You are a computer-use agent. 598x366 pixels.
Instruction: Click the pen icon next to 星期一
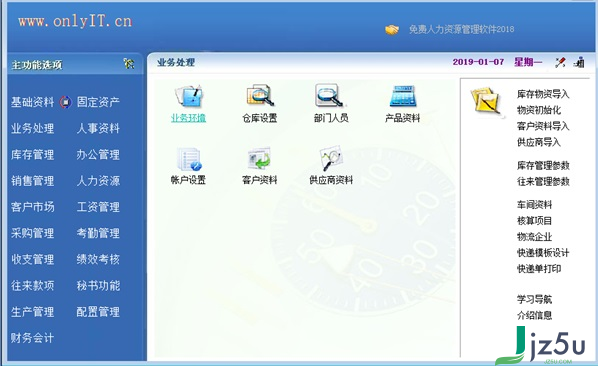point(560,62)
